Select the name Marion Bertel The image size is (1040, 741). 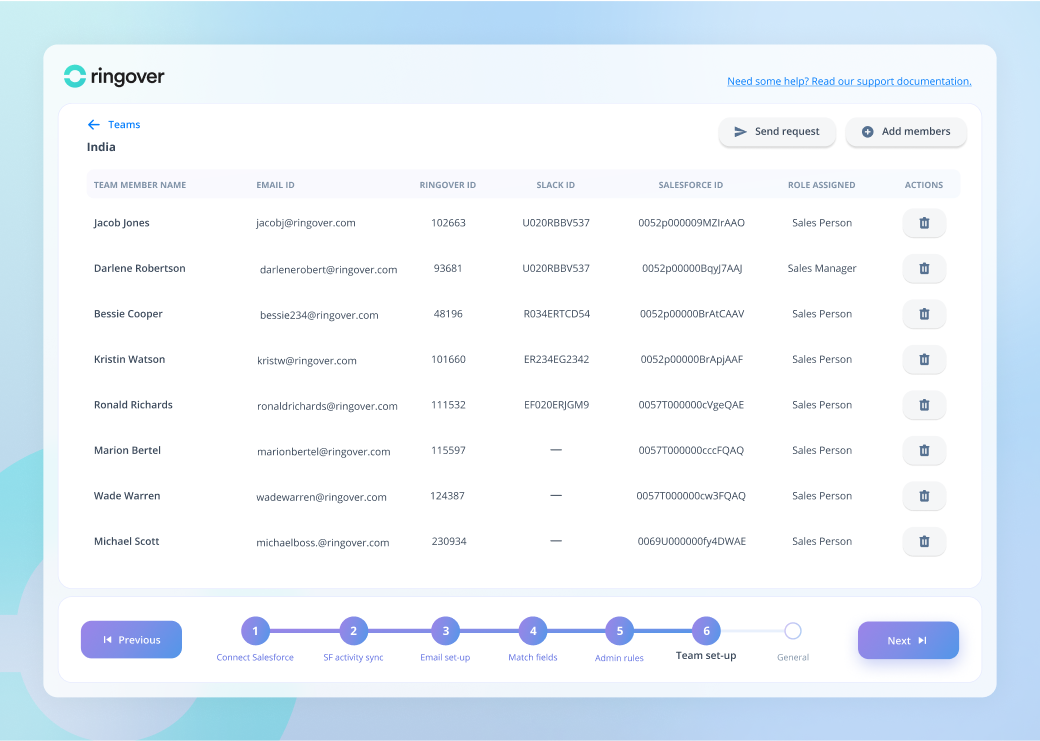127,450
